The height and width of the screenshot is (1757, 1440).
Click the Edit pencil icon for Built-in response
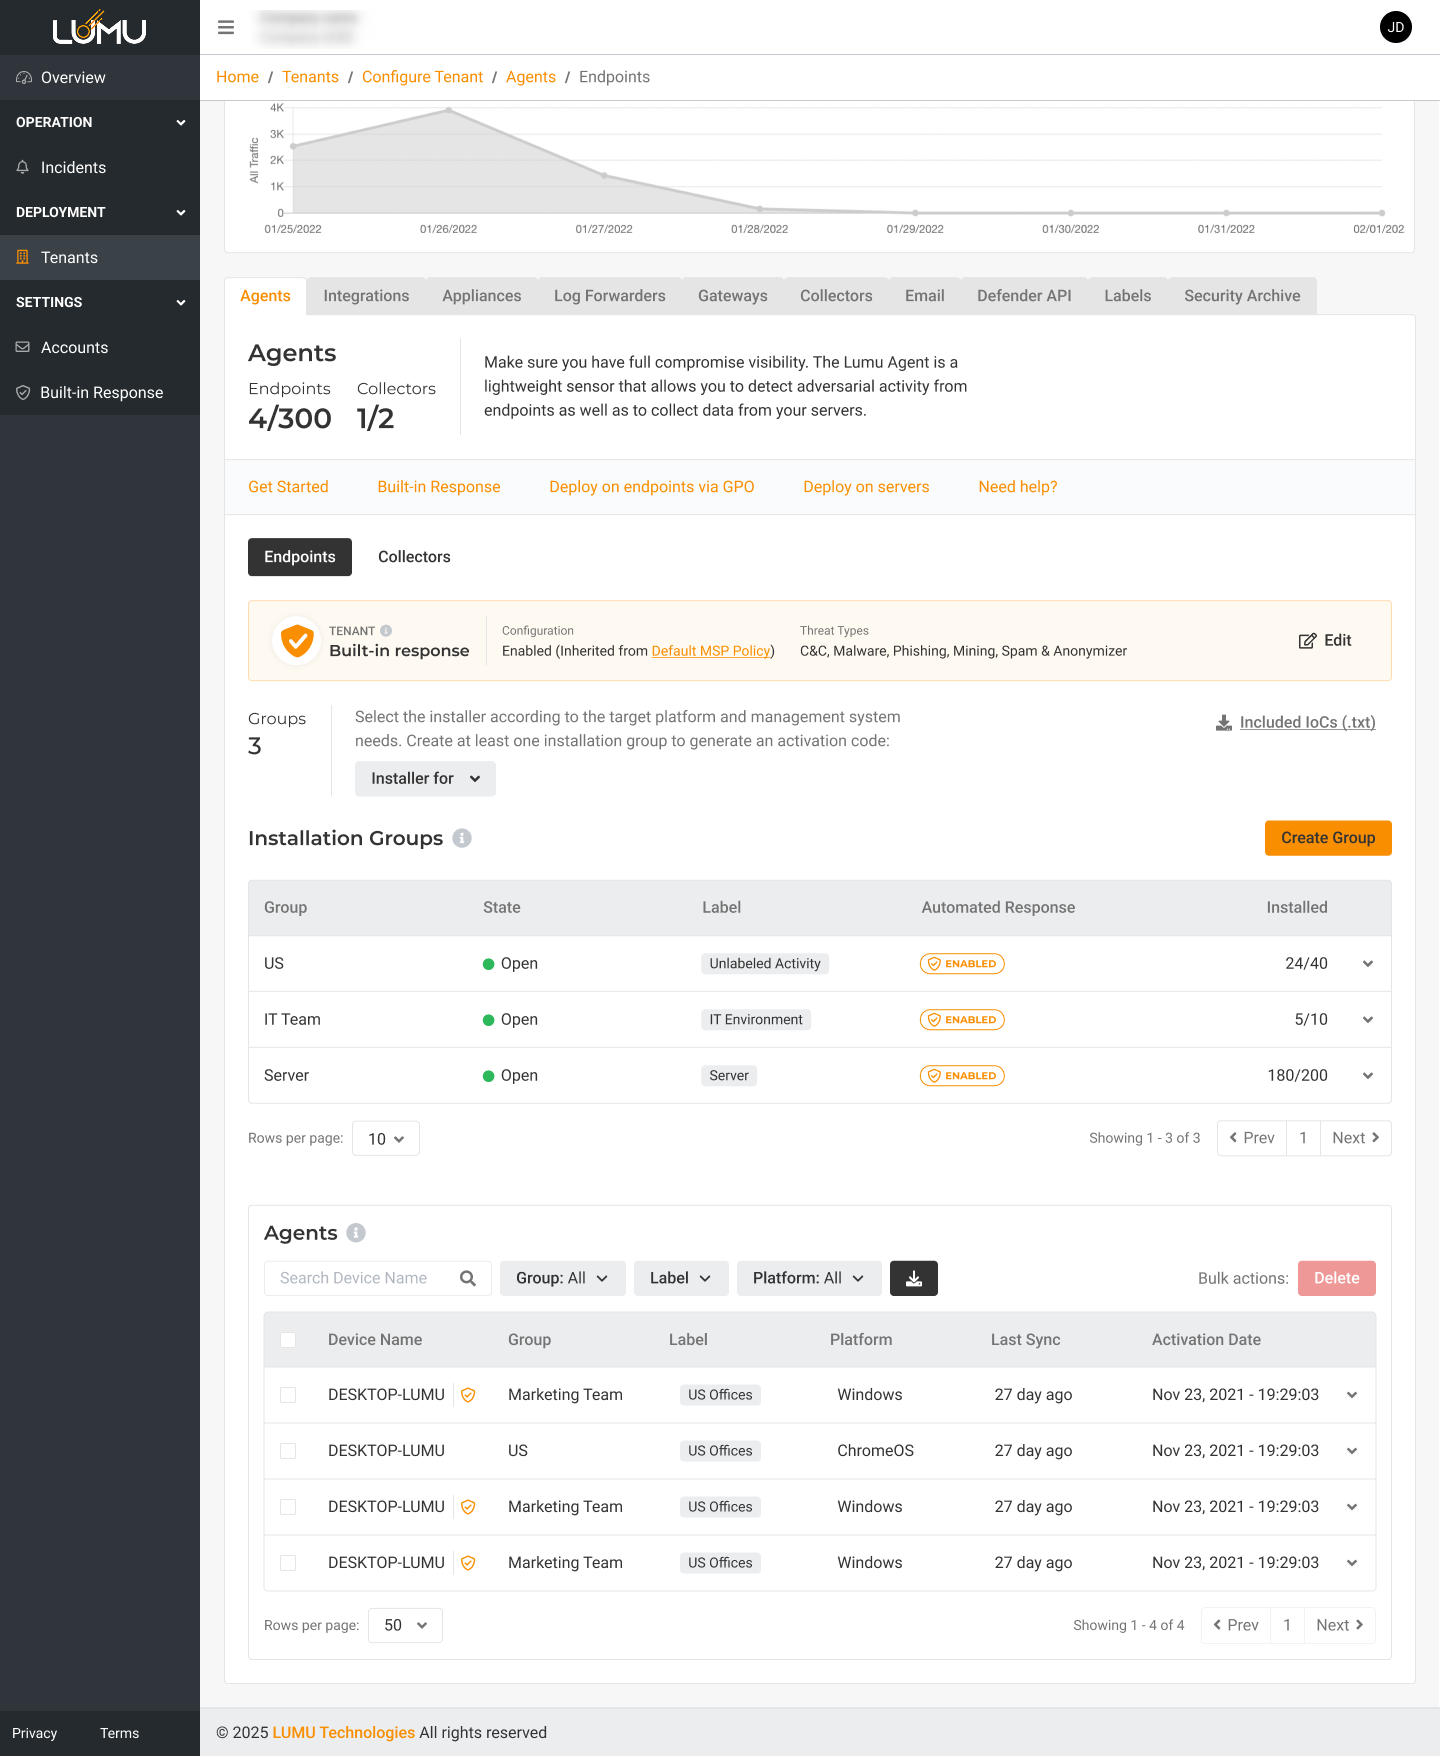(1307, 641)
